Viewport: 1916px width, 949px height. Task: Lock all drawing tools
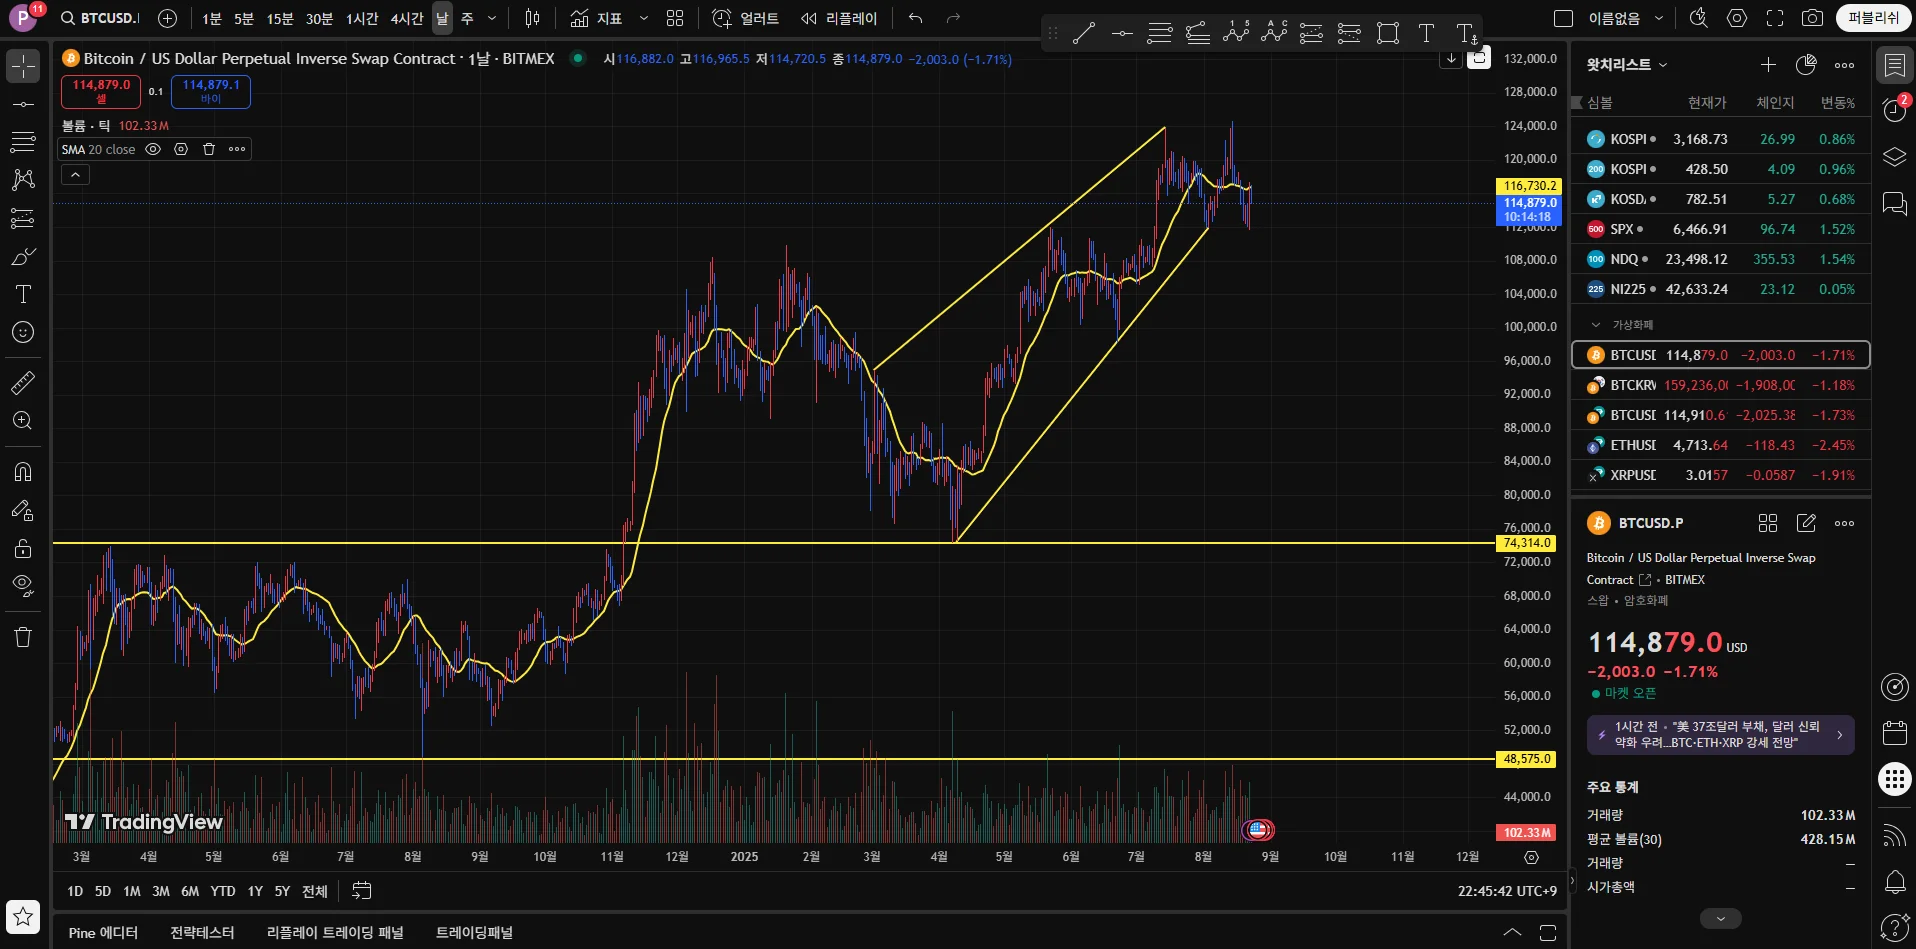click(23, 548)
